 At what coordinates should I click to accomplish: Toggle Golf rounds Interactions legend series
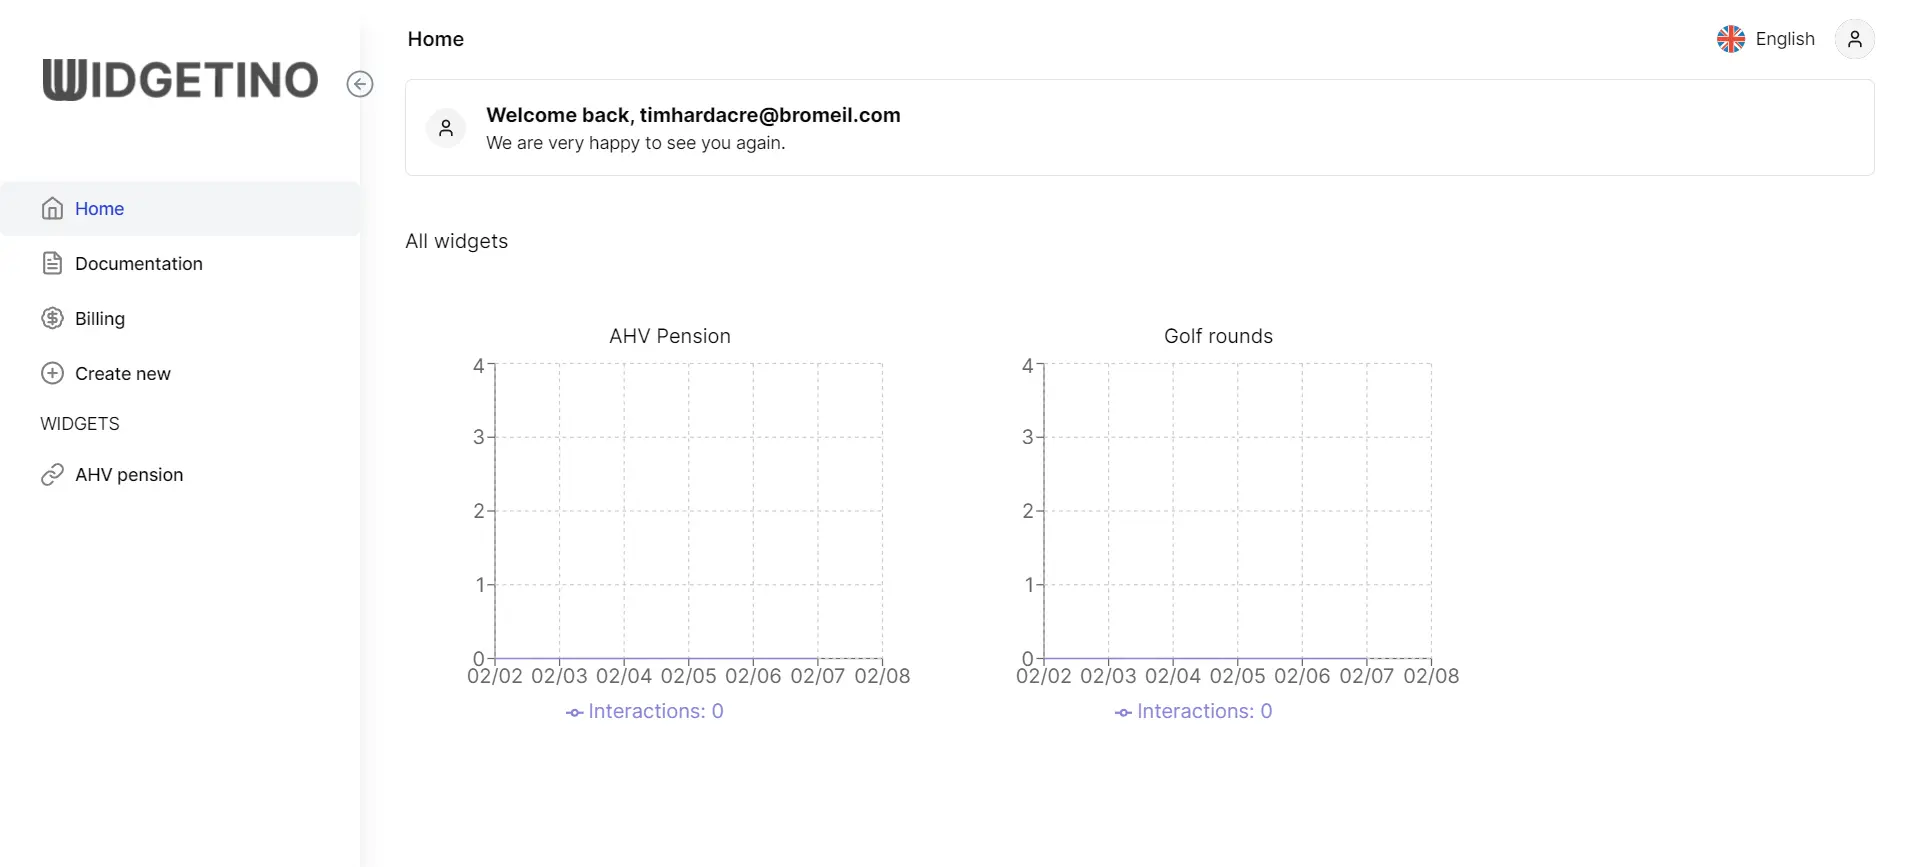[1194, 711]
